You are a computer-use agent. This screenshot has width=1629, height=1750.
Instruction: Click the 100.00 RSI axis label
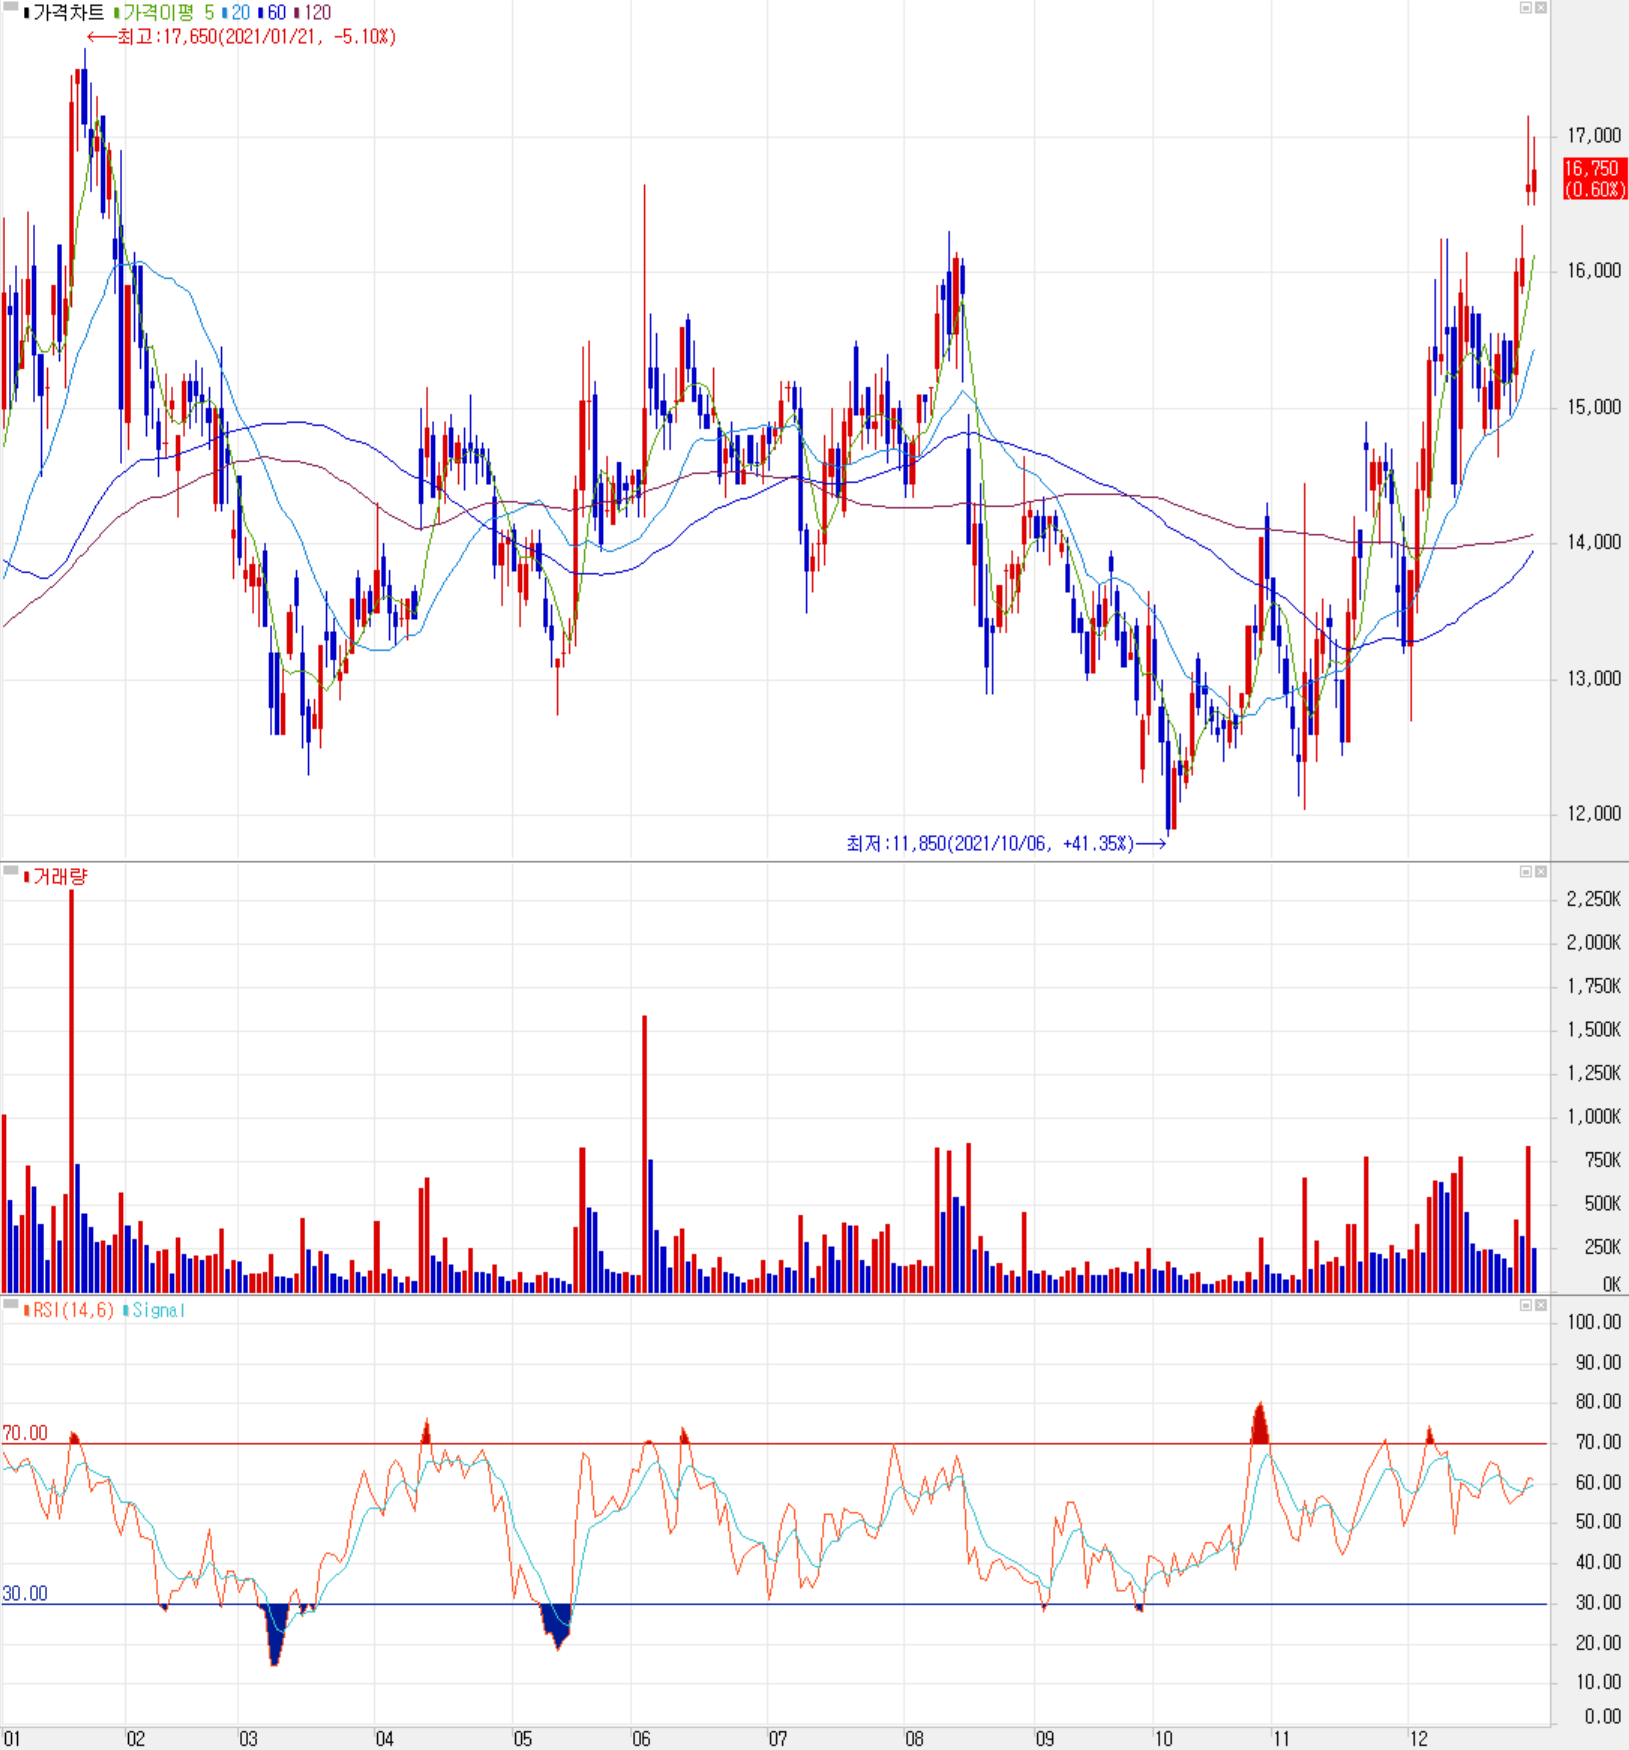coord(1594,1322)
